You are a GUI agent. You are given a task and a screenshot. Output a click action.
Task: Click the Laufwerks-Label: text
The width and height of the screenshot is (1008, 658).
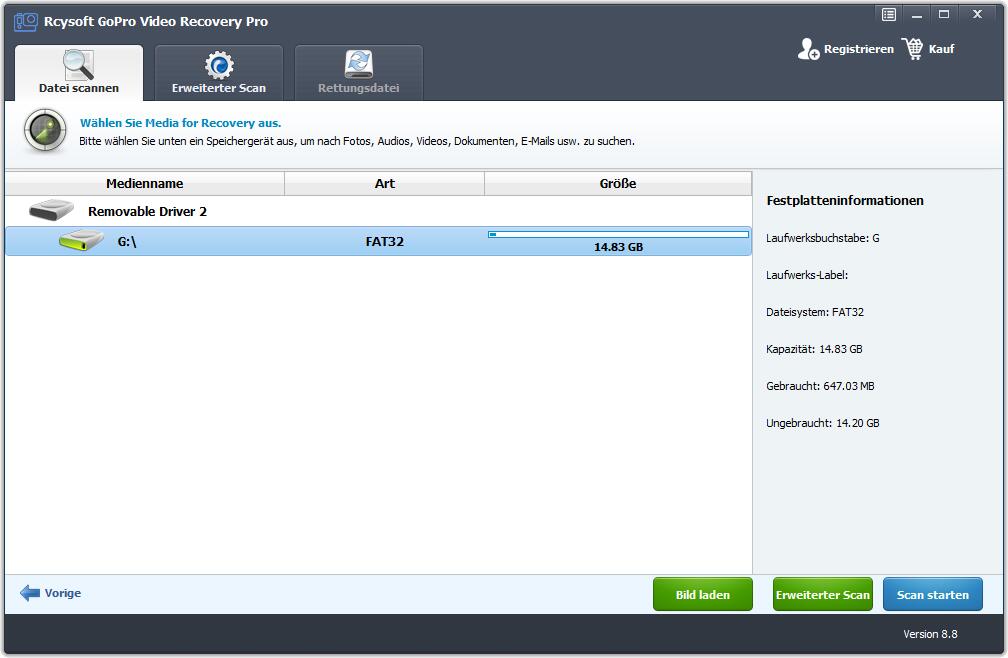[807, 275]
